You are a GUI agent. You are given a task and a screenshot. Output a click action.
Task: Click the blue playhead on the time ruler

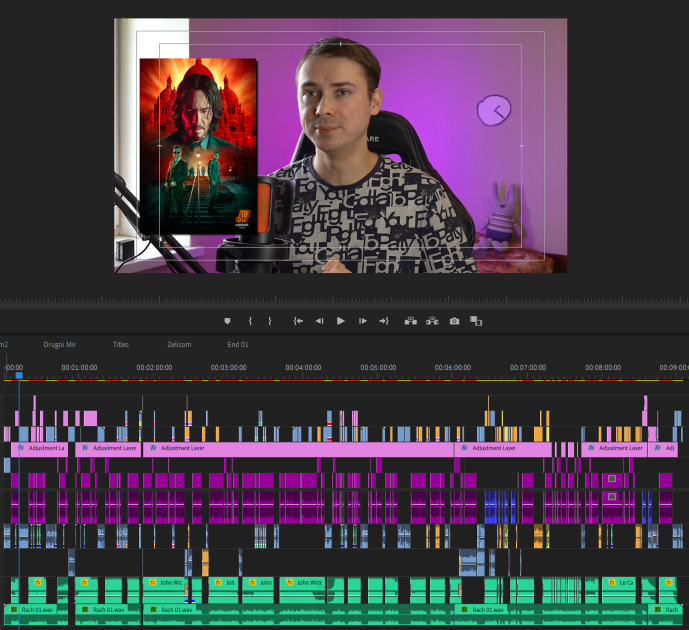[18, 374]
